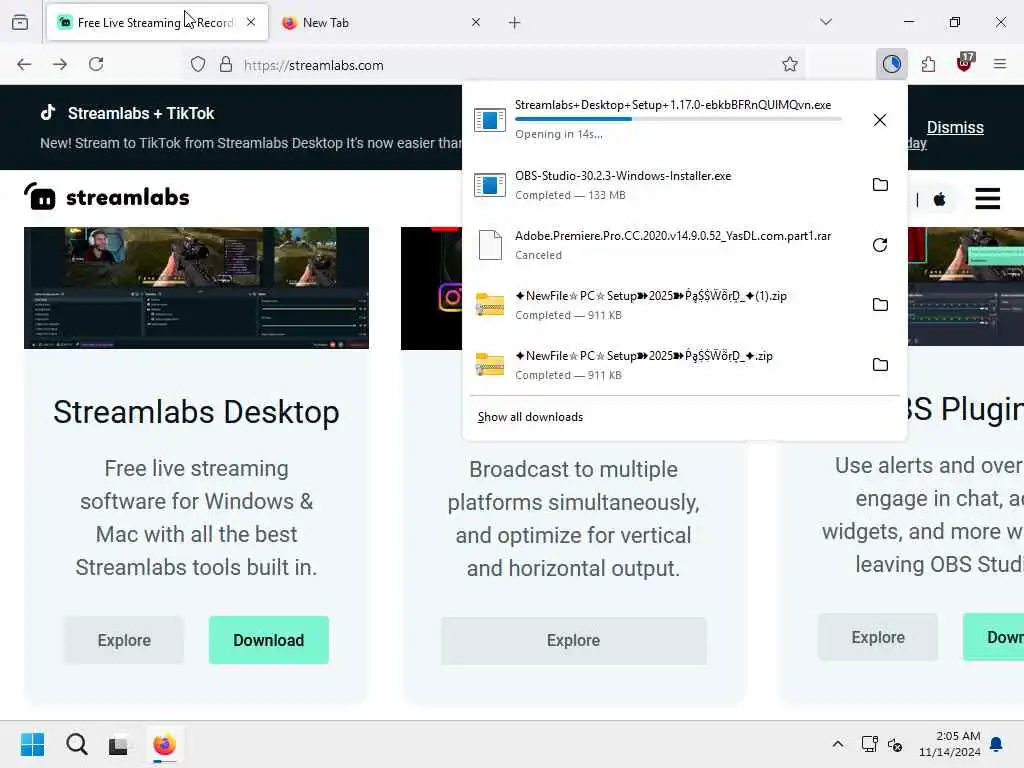Click the site security padlock icon
Screen dimensions: 1024x768
pos(226,64)
